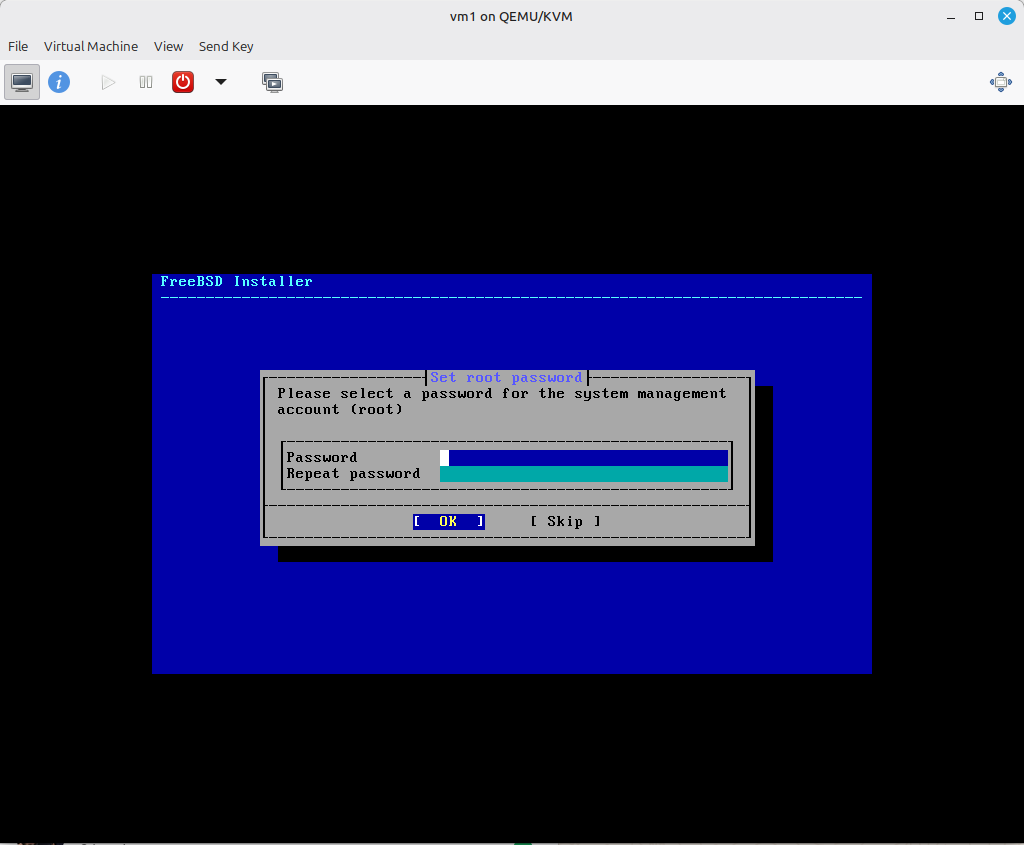Click the red Shut Down power icon

coord(183,82)
